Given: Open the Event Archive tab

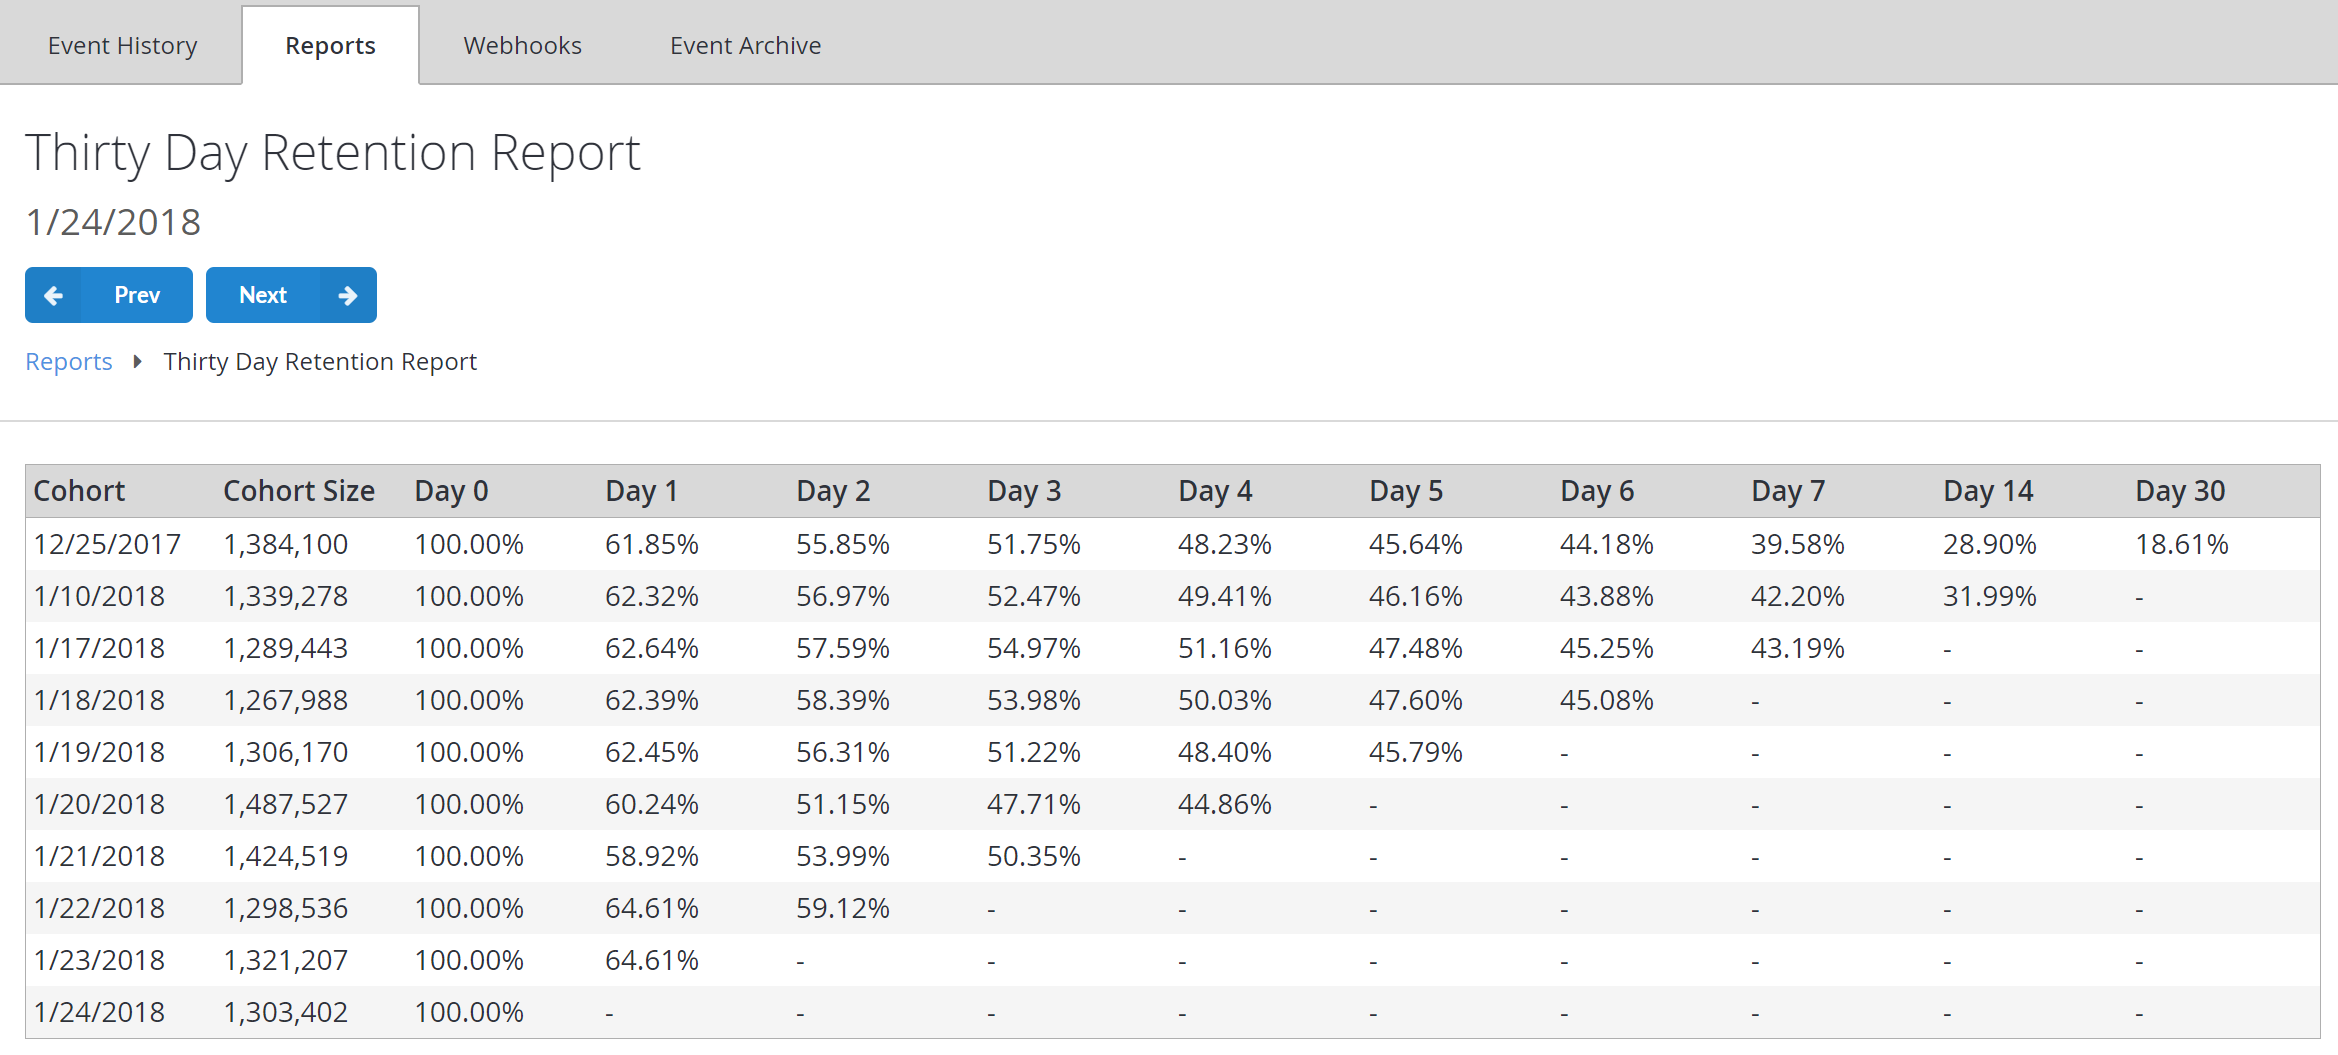Looking at the screenshot, I should pyautogui.click(x=745, y=46).
